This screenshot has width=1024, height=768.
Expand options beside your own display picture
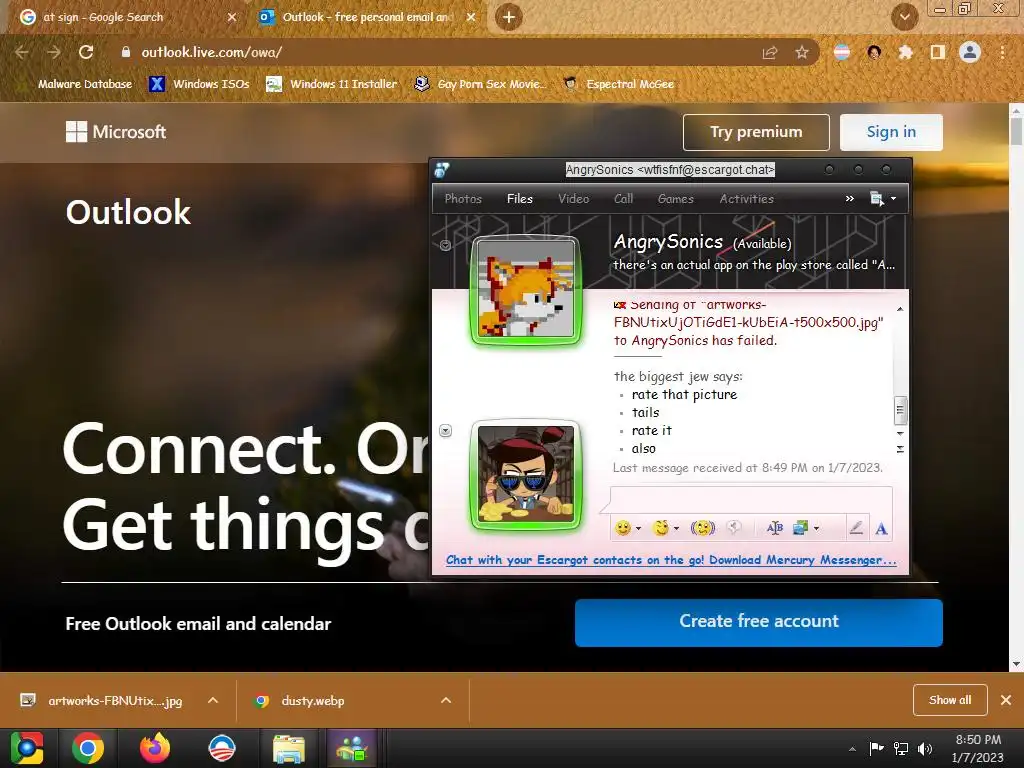(445, 430)
